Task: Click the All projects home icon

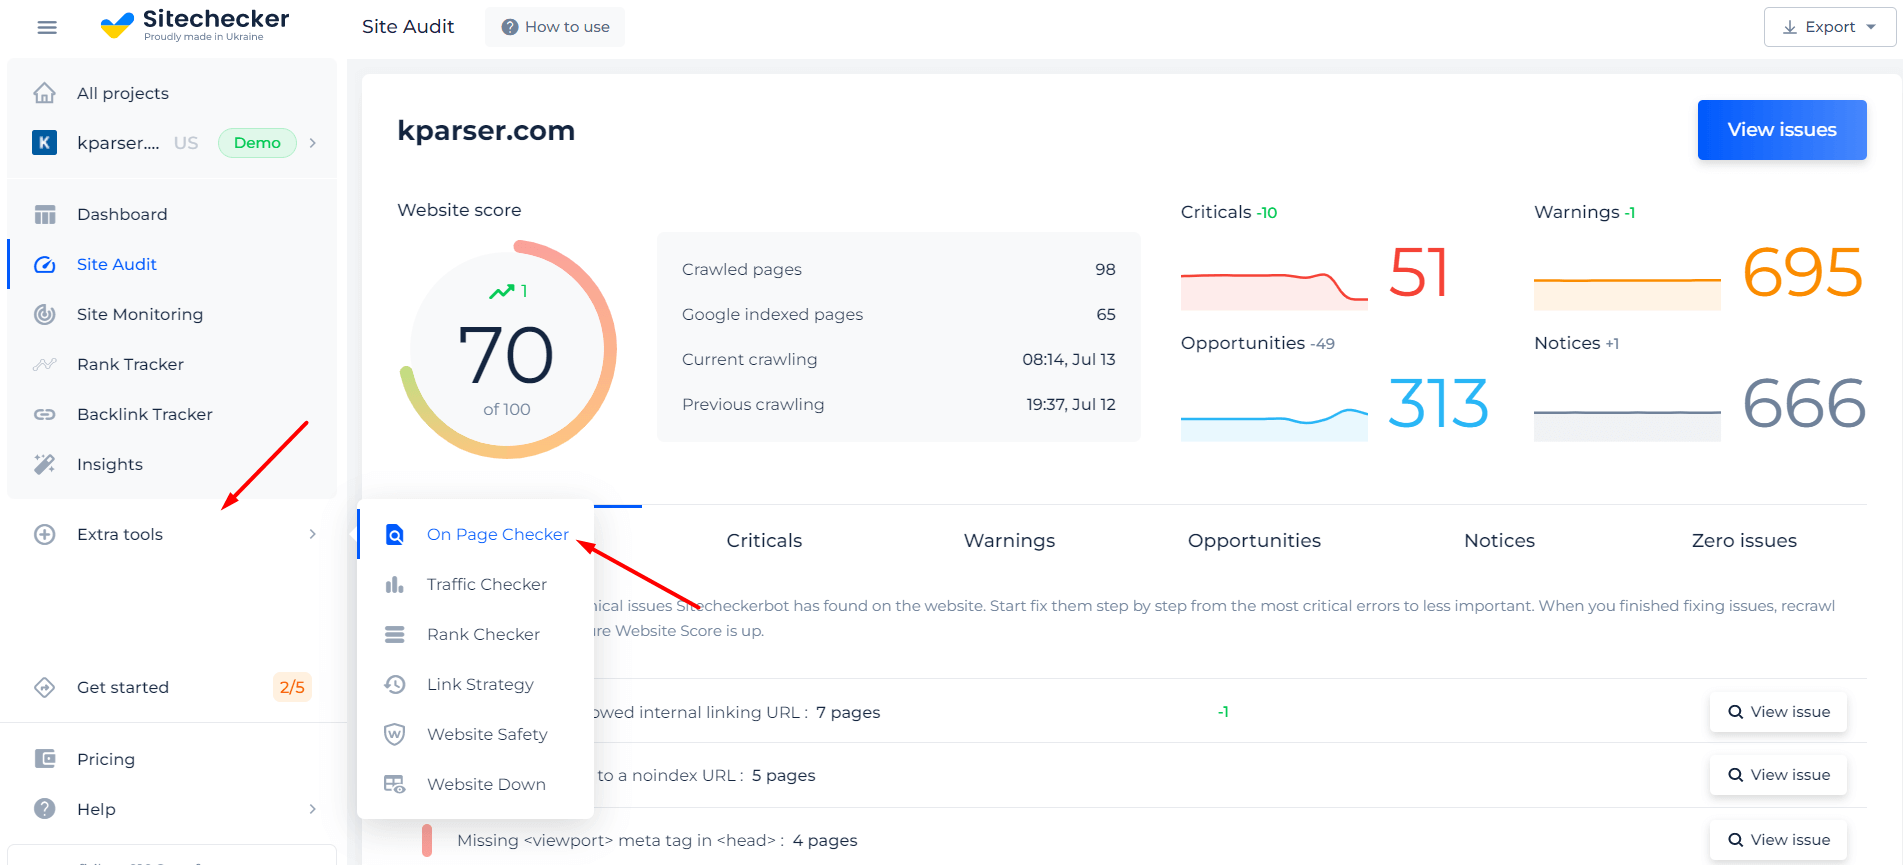Action: 44,93
